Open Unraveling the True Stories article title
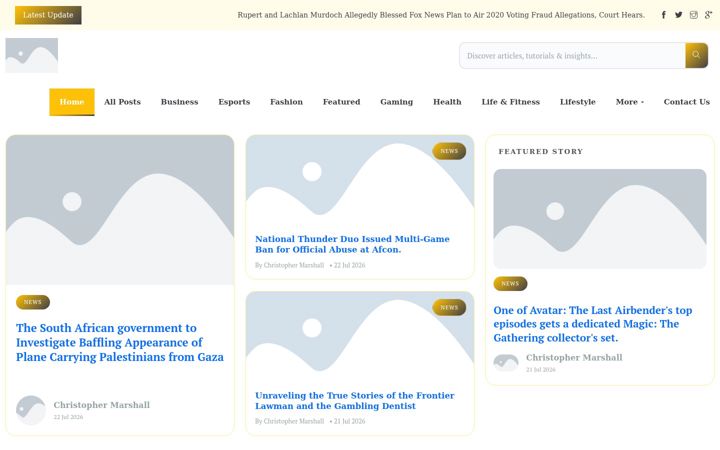This screenshot has width=720, height=450. [x=354, y=401]
